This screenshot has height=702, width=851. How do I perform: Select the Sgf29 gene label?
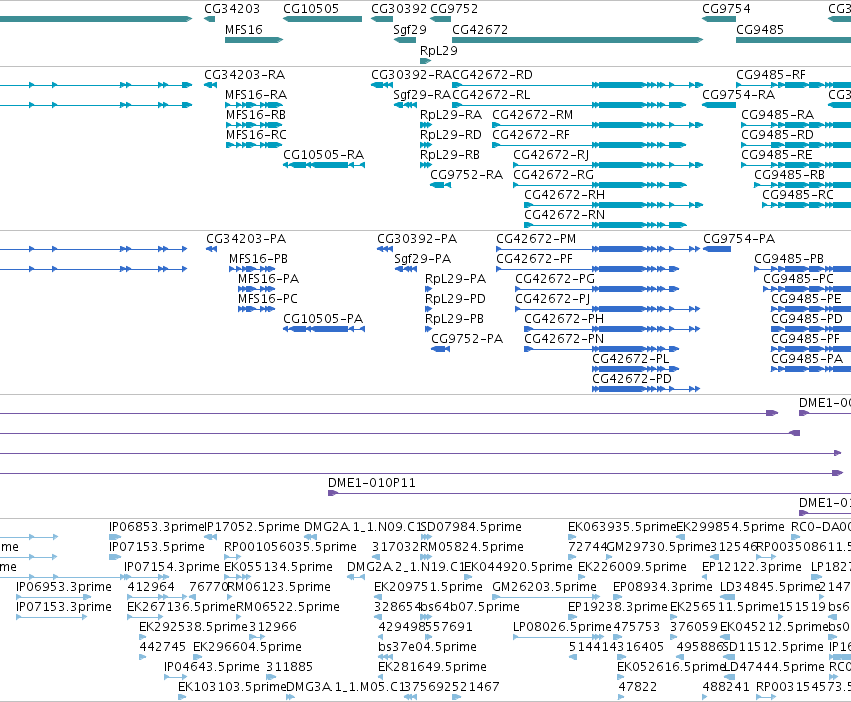click(410, 30)
